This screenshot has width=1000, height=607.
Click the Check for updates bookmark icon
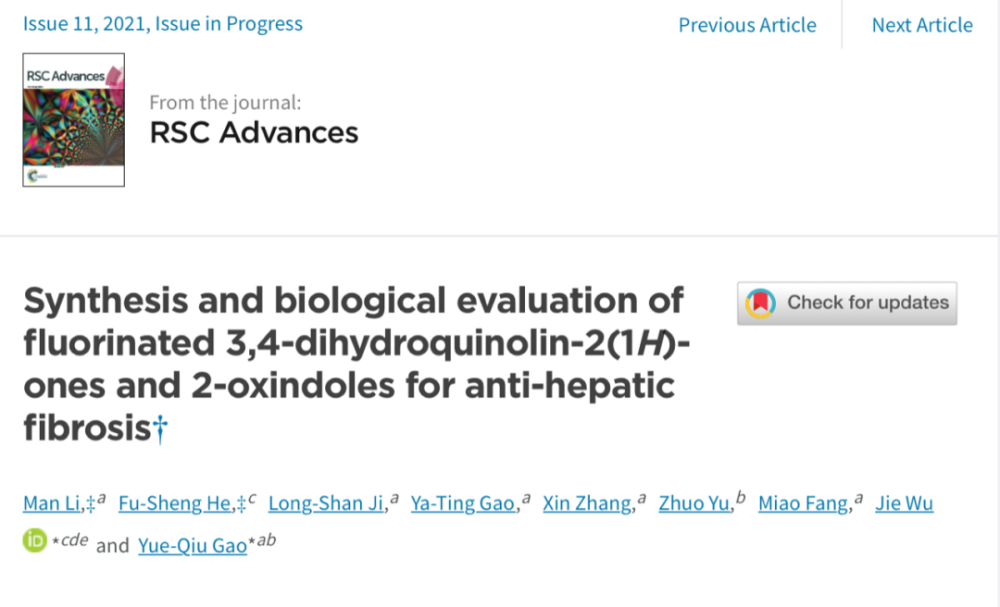point(763,303)
